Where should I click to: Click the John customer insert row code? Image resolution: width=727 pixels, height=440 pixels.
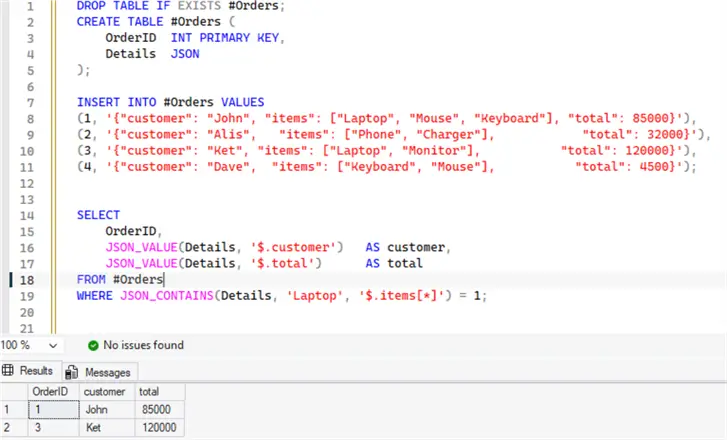coord(387,118)
